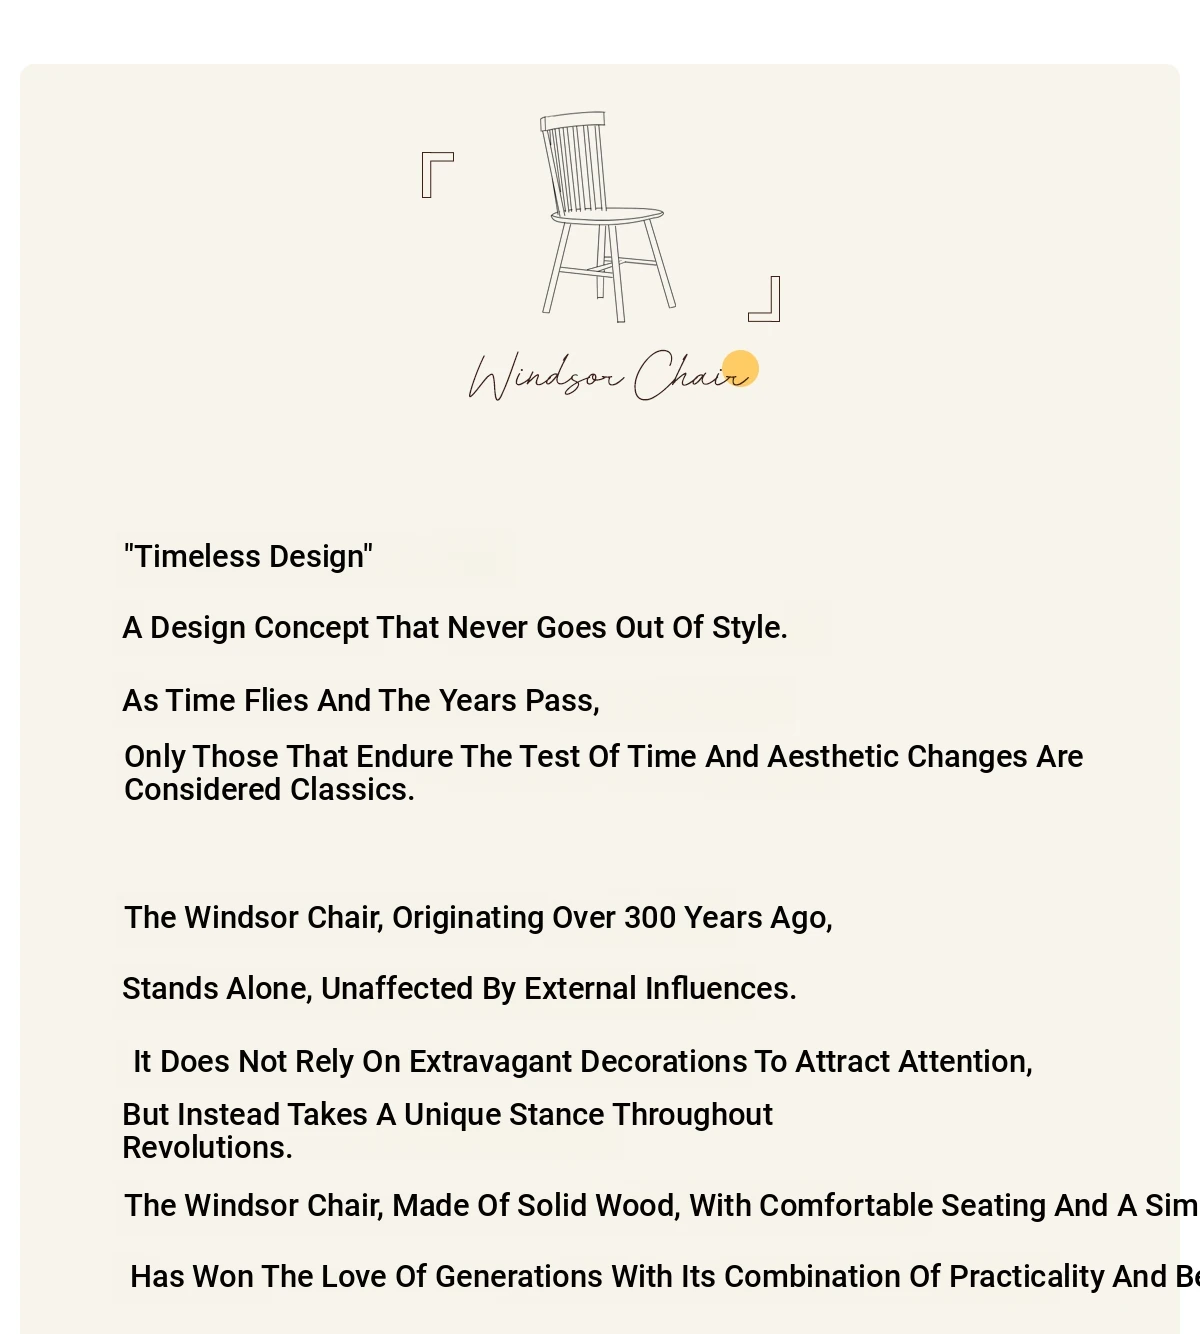Click "Stands Alone, Unaffected By External Influences."
Image resolution: width=1200 pixels, height=1334 pixels.
(x=459, y=988)
